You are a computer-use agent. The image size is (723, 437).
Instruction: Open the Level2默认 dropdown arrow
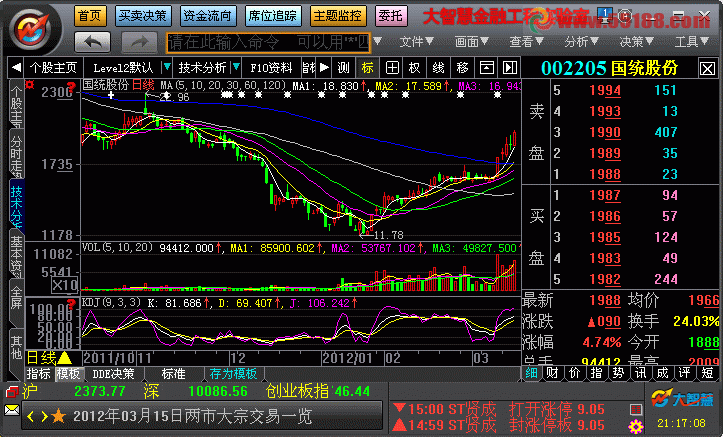point(167,68)
